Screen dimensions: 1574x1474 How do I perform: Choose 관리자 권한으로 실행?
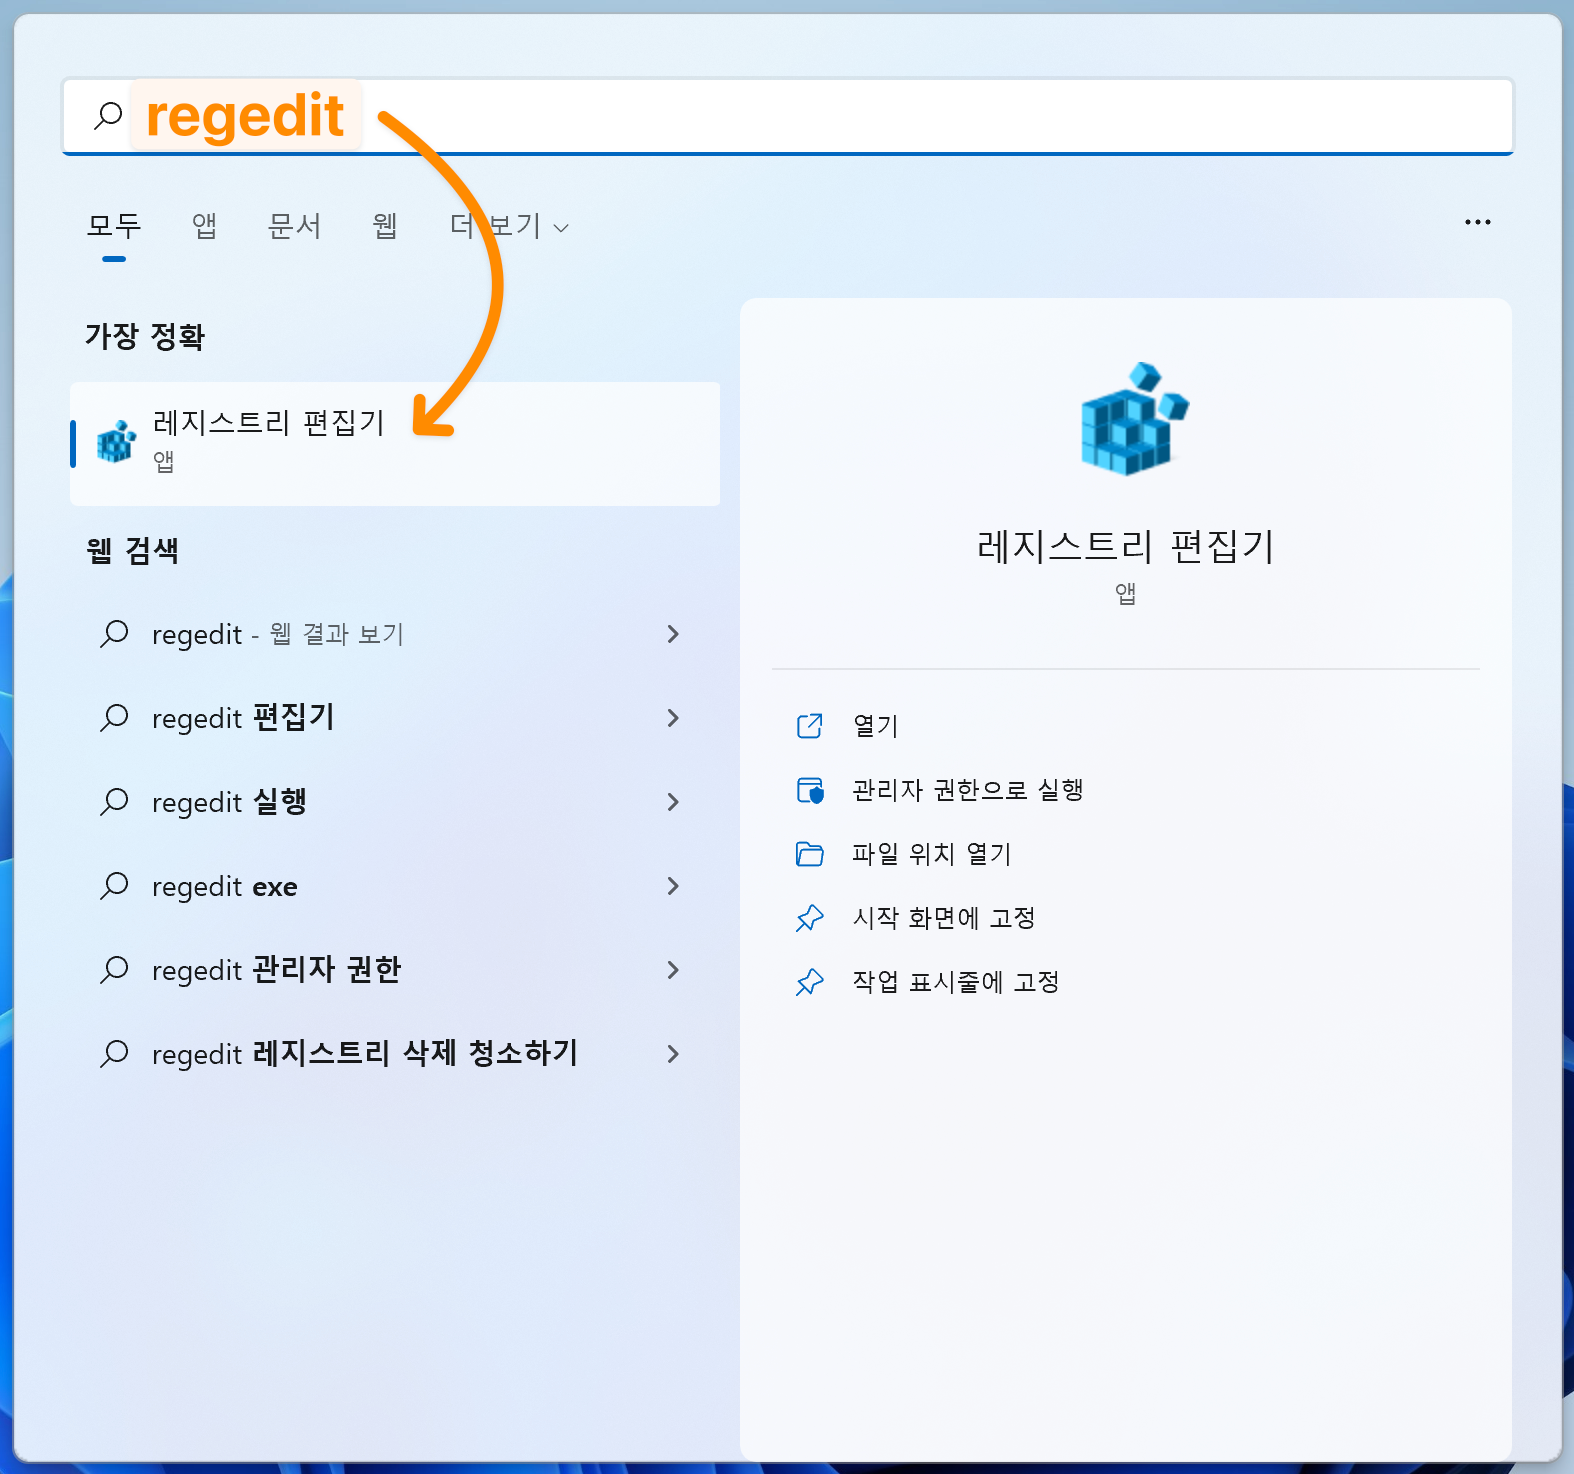[968, 790]
